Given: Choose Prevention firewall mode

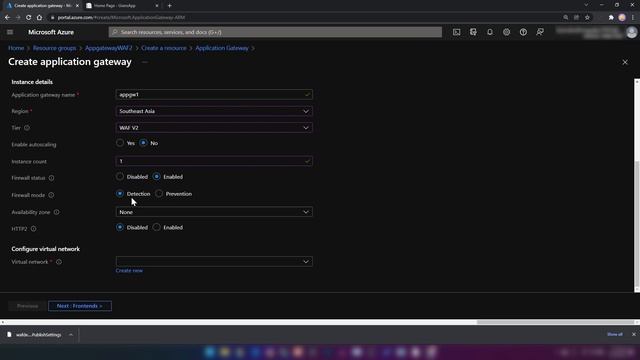Looking at the screenshot, I should pos(159,193).
